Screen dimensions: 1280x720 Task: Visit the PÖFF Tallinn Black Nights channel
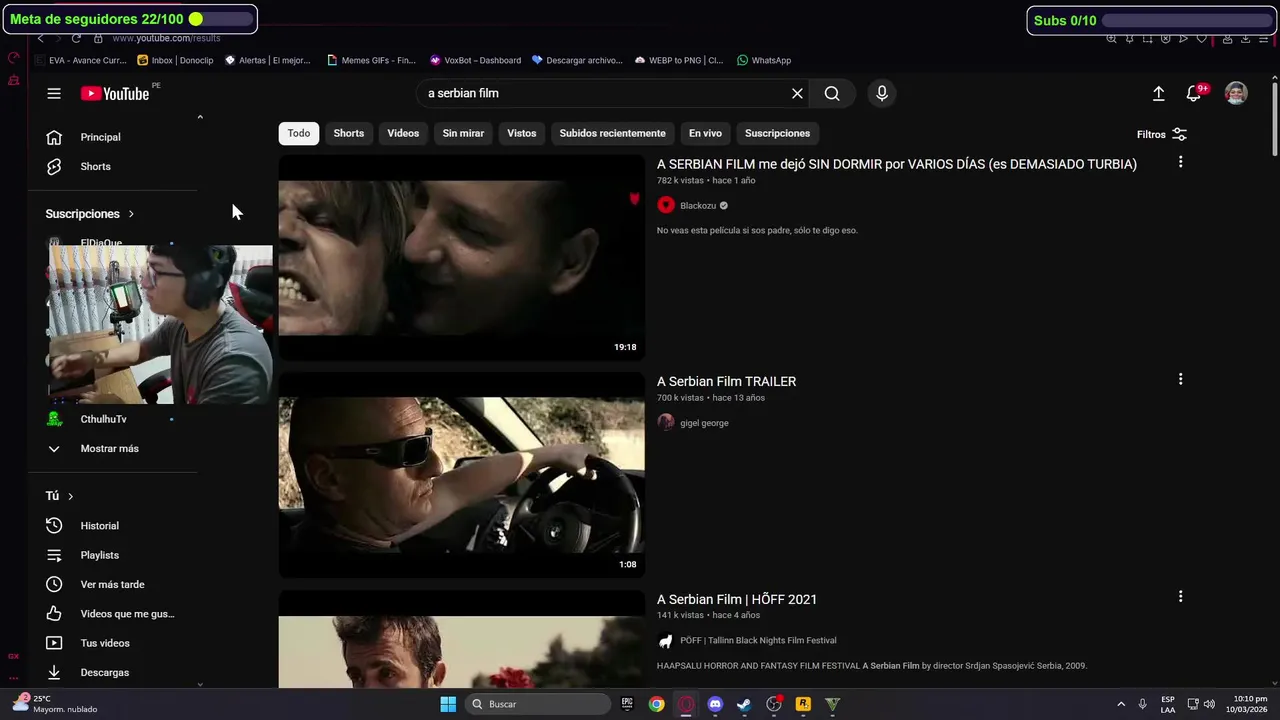click(x=757, y=641)
